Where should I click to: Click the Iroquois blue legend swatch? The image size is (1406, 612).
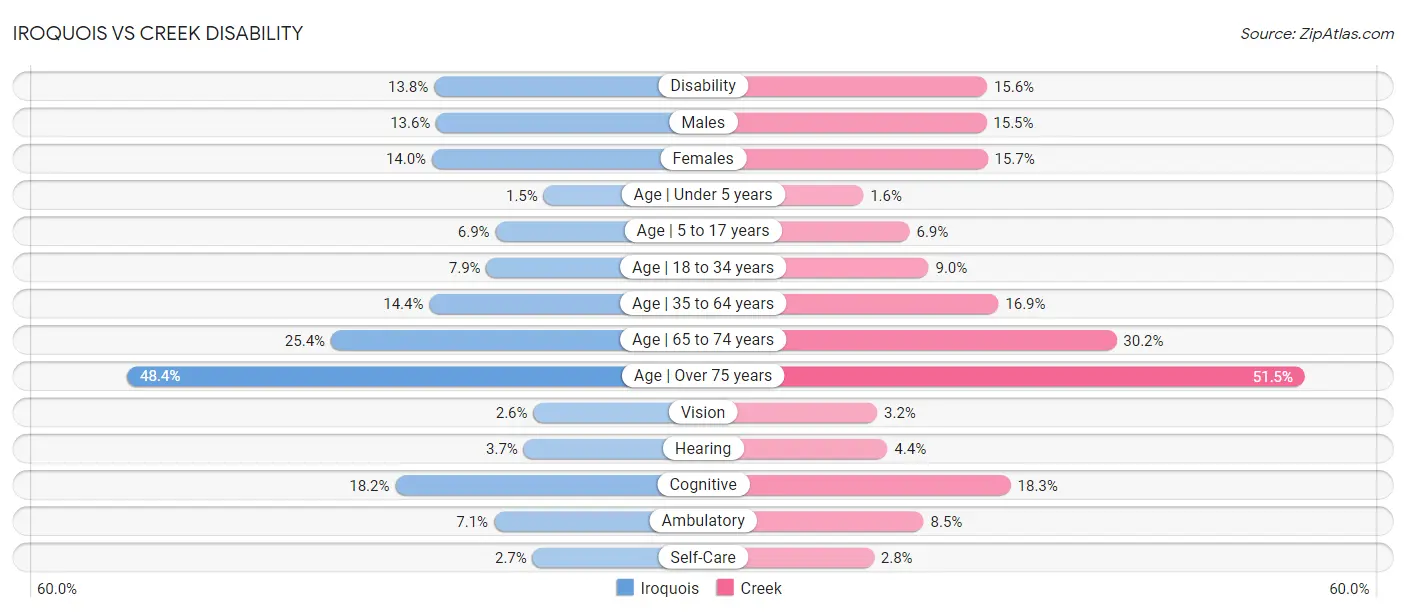coord(625,588)
